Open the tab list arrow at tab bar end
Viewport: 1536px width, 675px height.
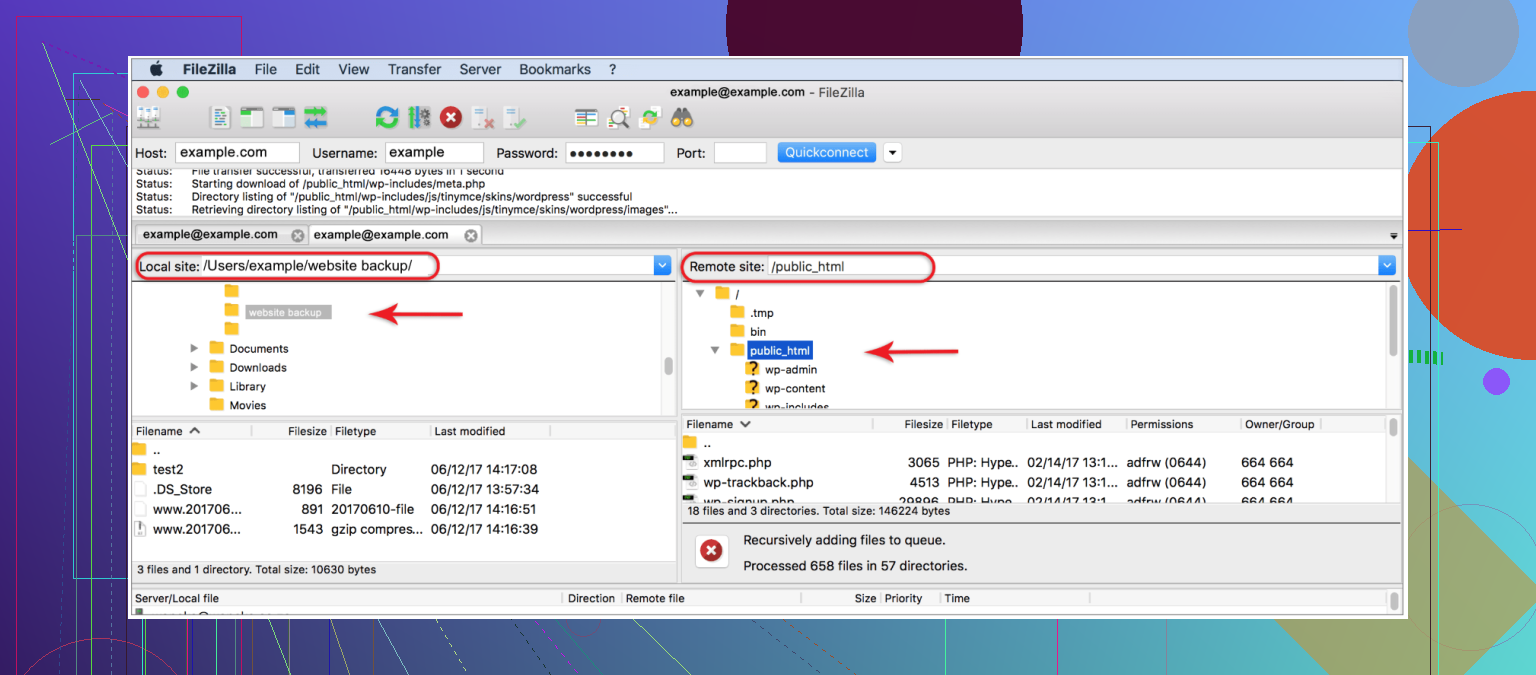1394,236
